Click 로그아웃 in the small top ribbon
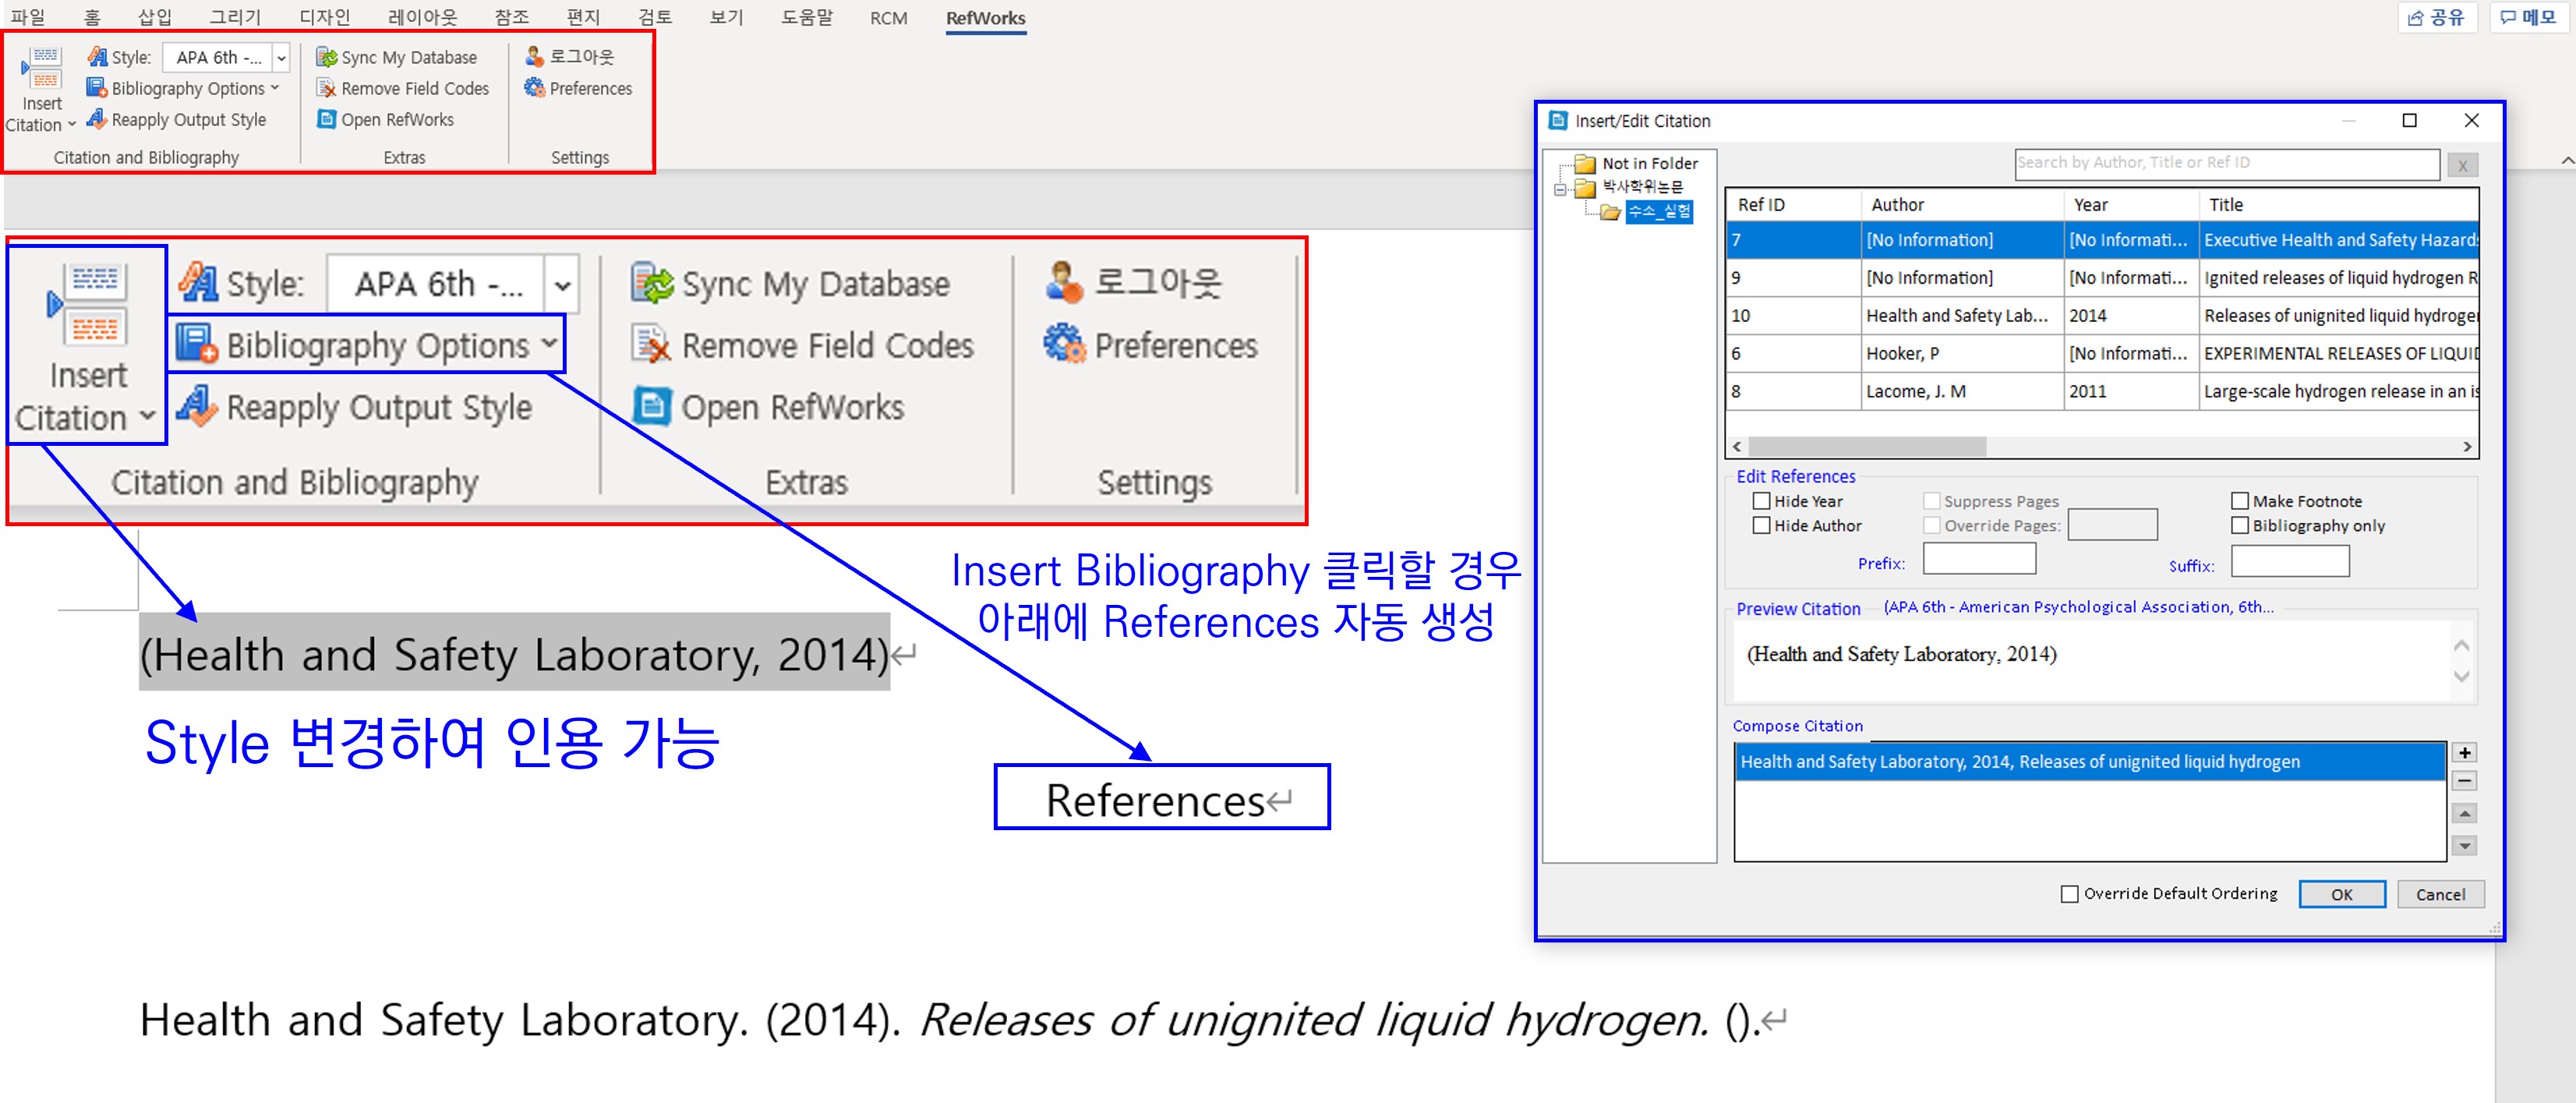 570,57
